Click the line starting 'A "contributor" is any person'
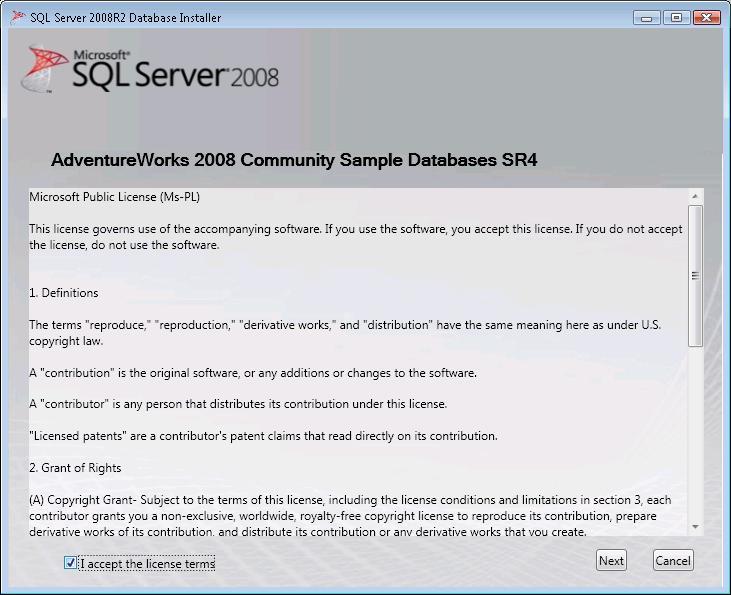Screen dimensions: 731x595 [x=238, y=404]
